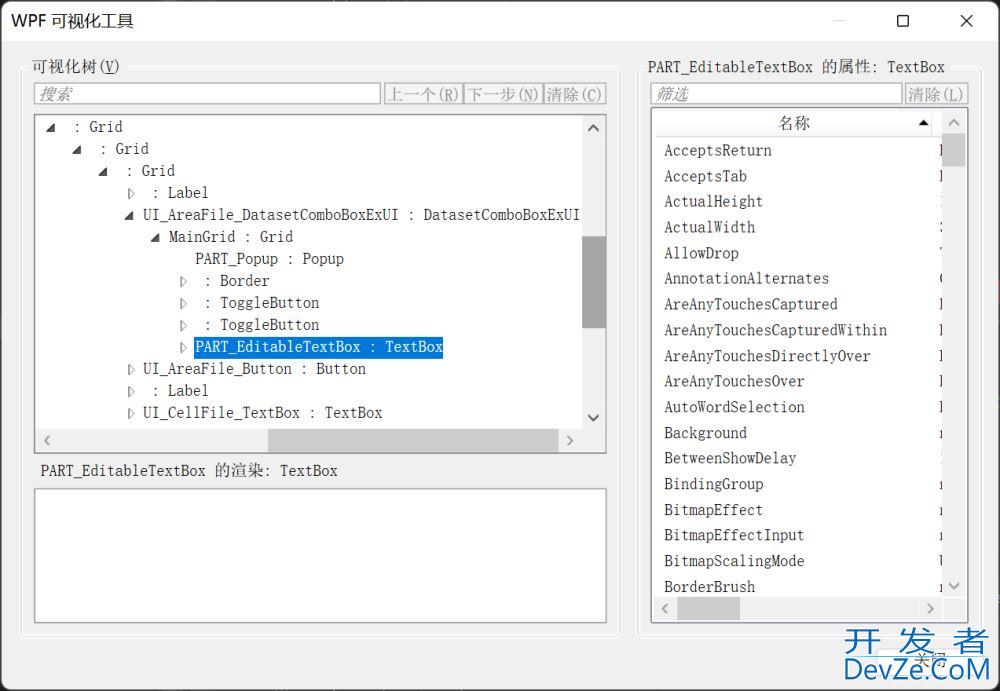Screen dimensions: 1000x691
Task: Select the ActualWidth property row
Action: click(798, 227)
